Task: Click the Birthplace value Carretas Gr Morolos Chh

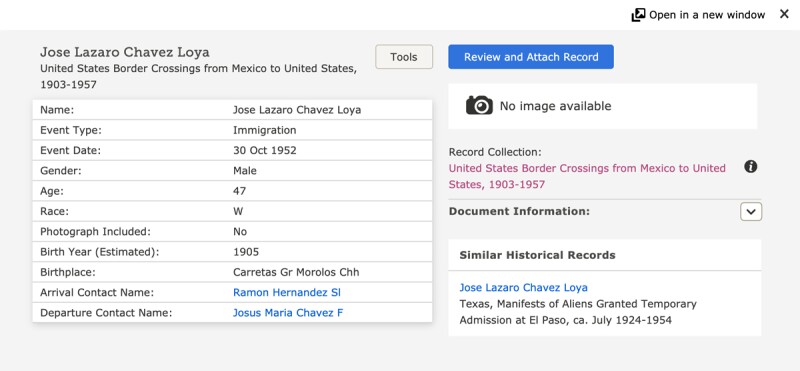Action: pyautogui.click(x=296, y=272)
